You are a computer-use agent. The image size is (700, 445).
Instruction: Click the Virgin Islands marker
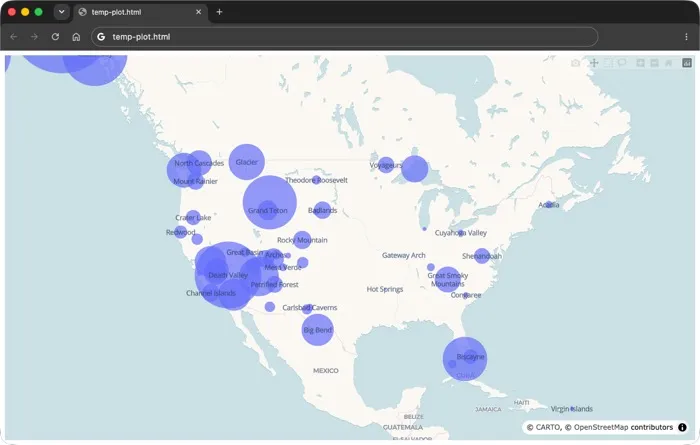coord(572,408)
